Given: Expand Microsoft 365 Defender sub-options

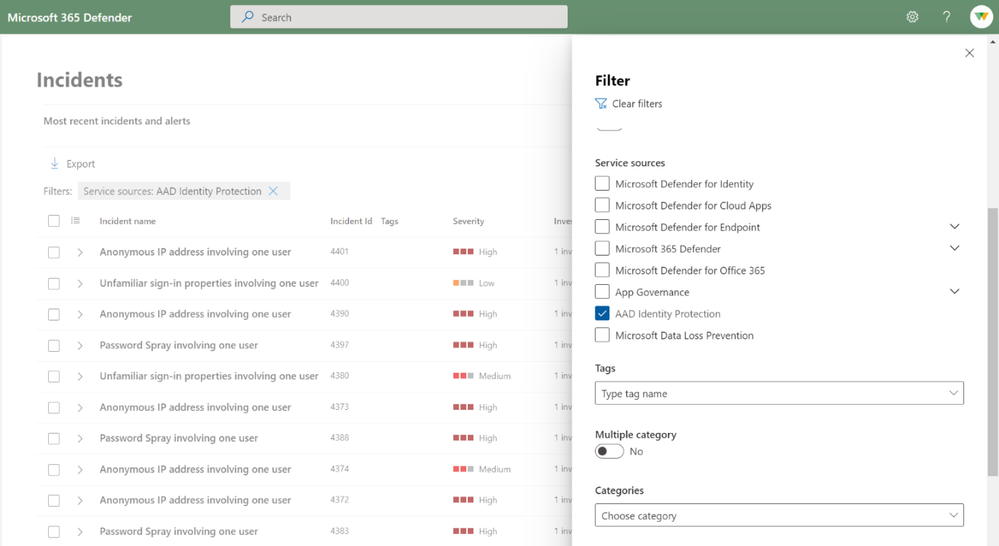Looking at the screenshot, I should pyautogui.click(x=954, y=248).
